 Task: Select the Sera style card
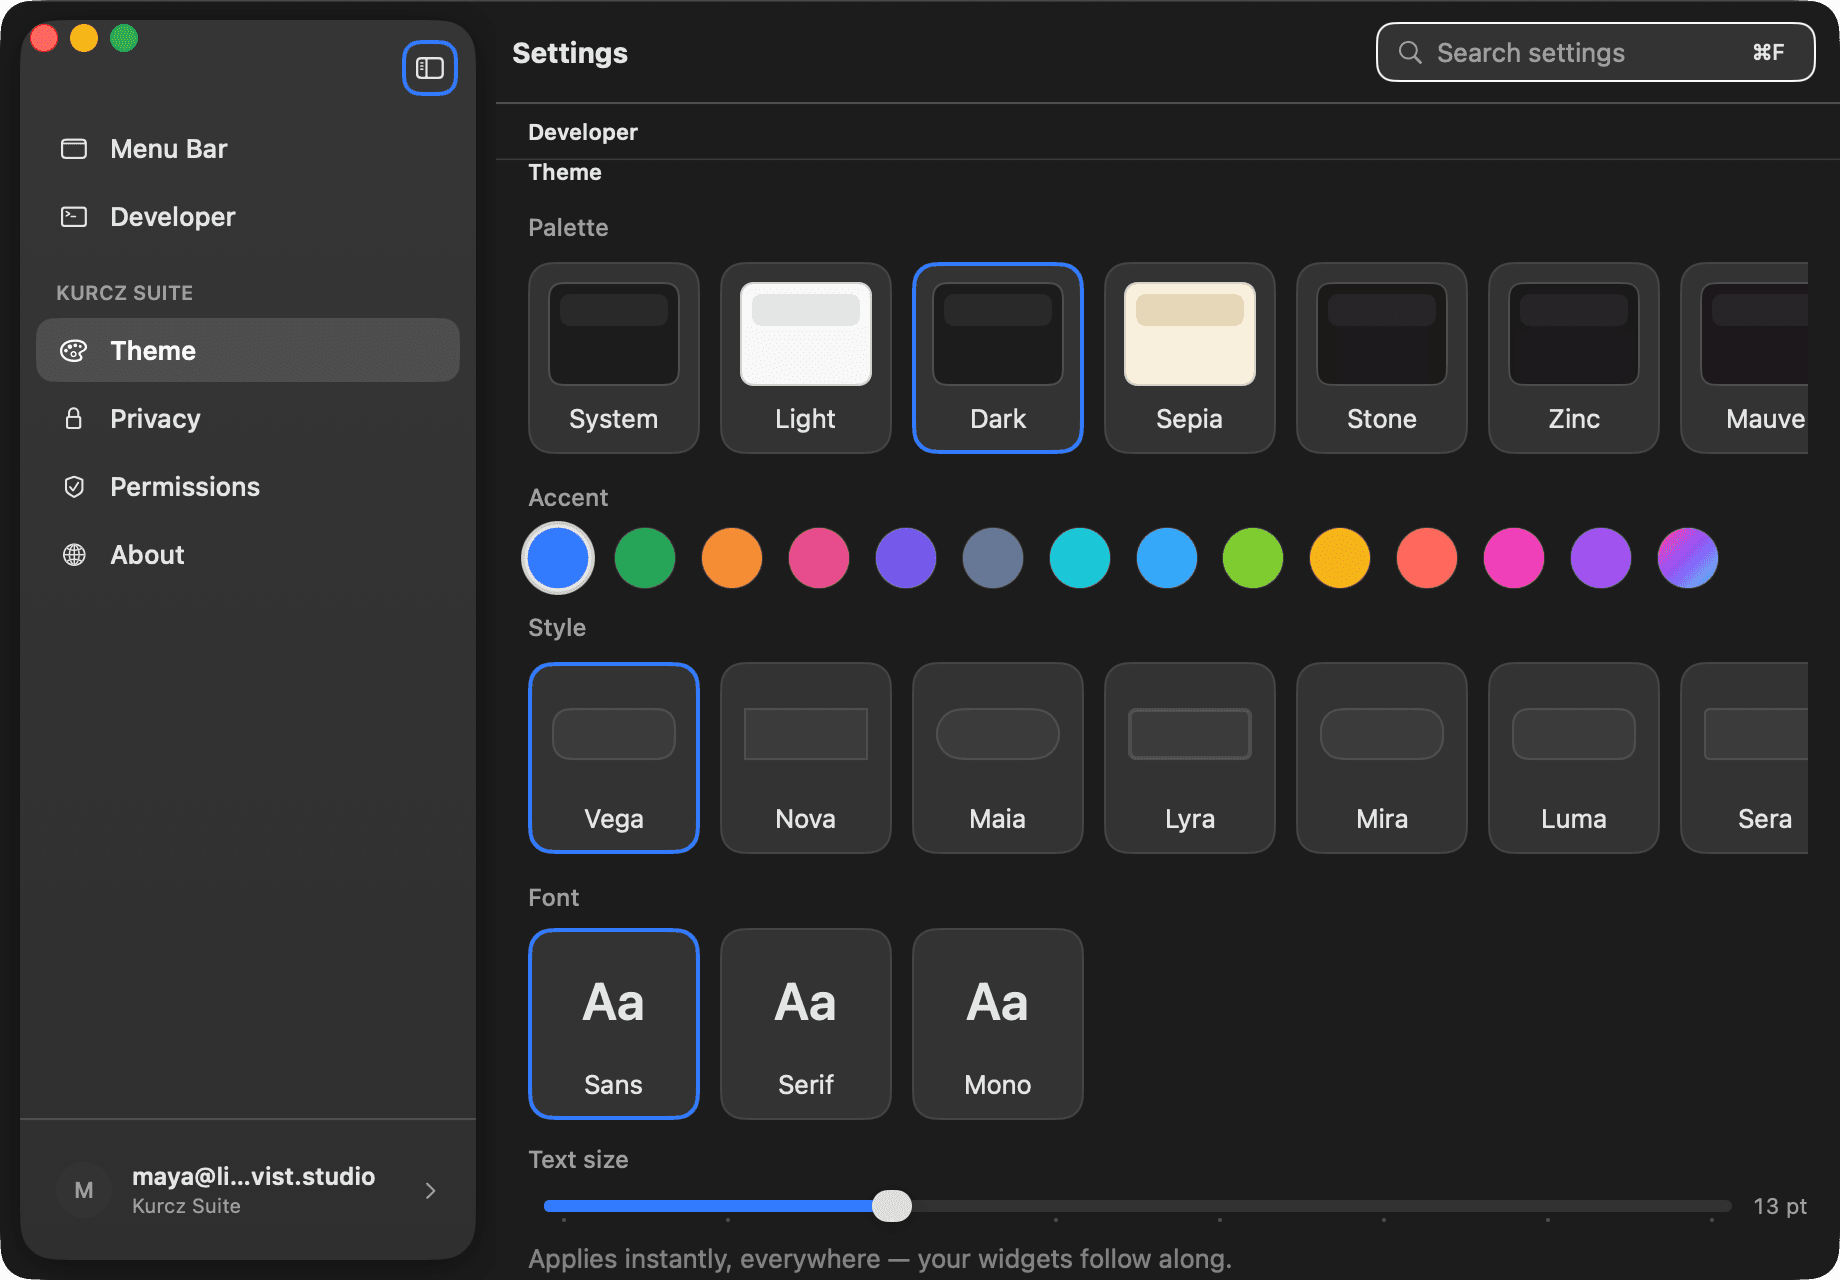pyautogui.click(x=1745, y=758)
